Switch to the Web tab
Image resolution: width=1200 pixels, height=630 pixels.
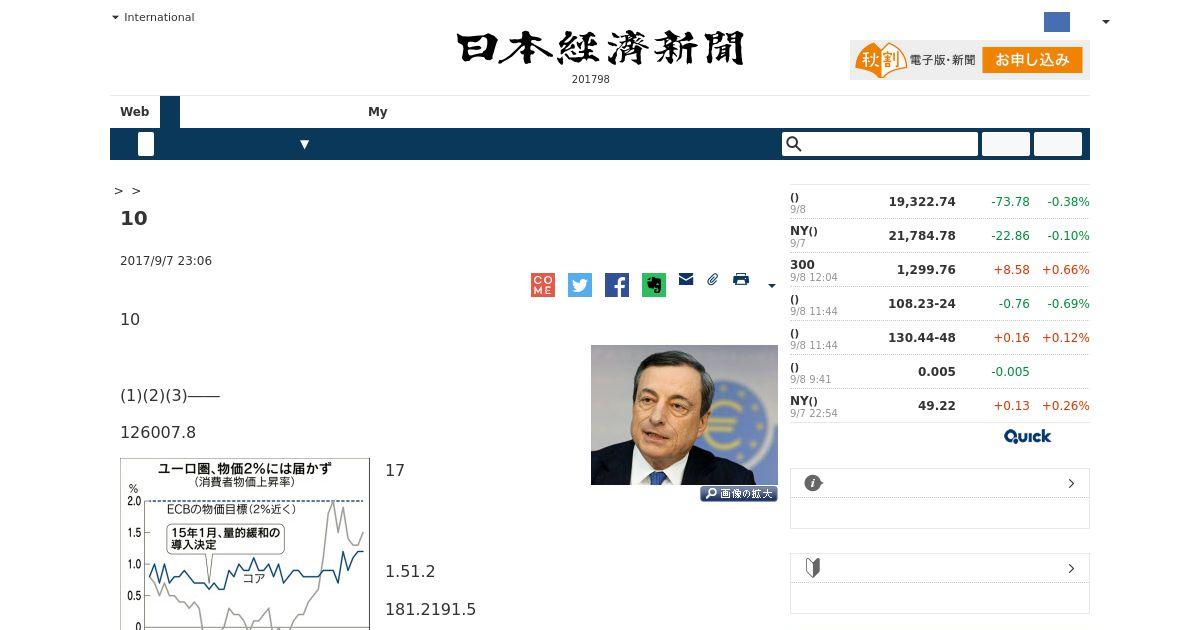(135, 112)
